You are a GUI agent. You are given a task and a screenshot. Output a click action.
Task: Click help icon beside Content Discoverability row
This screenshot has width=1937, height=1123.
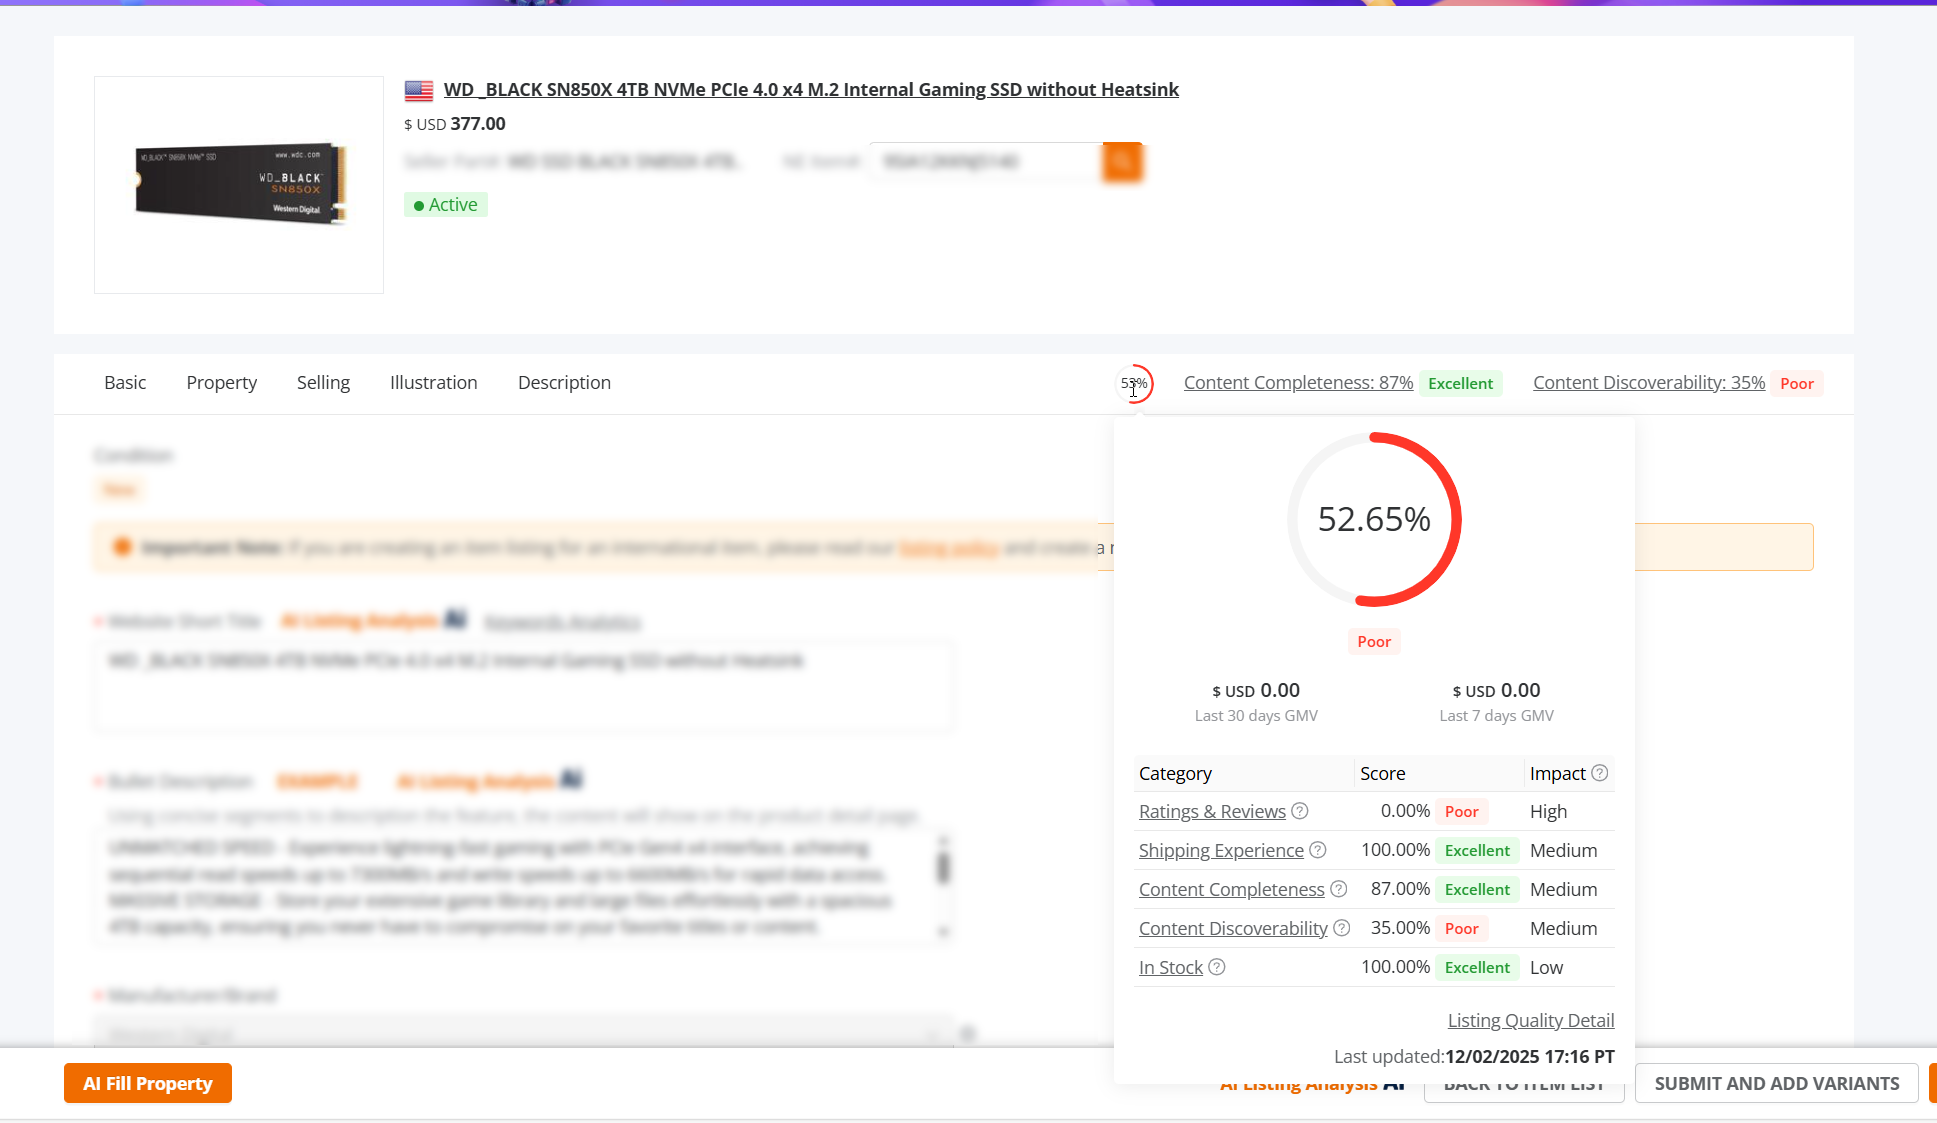pyautogui.click(x=1342, y=928)
